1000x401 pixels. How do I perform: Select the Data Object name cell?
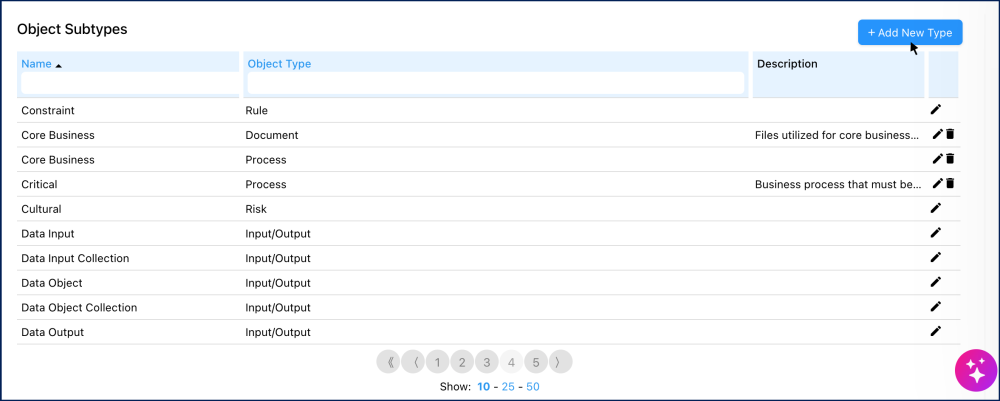click(x=52, y=282)
